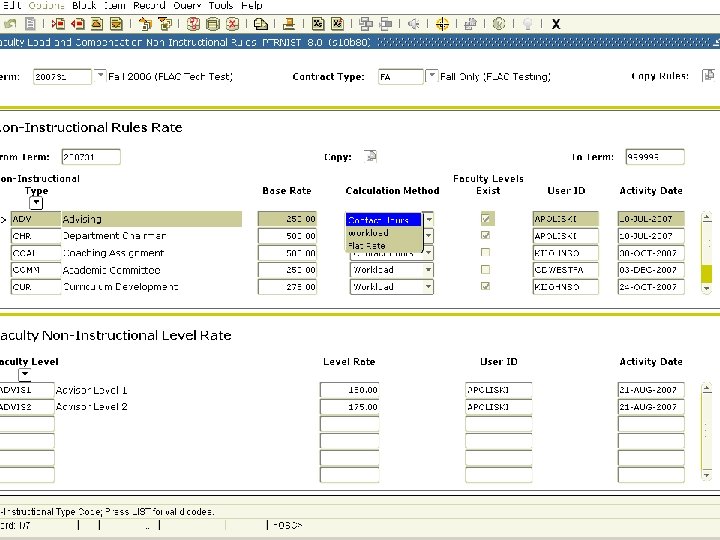Select Flat Rate from the open list

367,245
